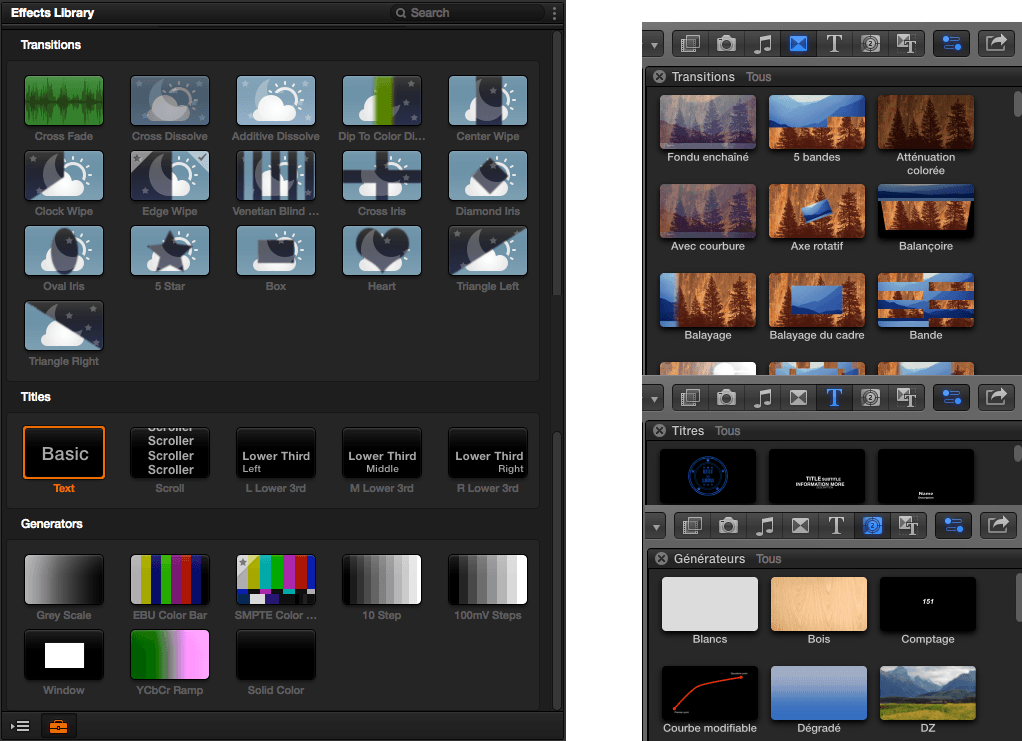Screen dimensions: 1022x741
Task: Open the toolbox icon in Effects Library footer
Action: tap(58, 727)
